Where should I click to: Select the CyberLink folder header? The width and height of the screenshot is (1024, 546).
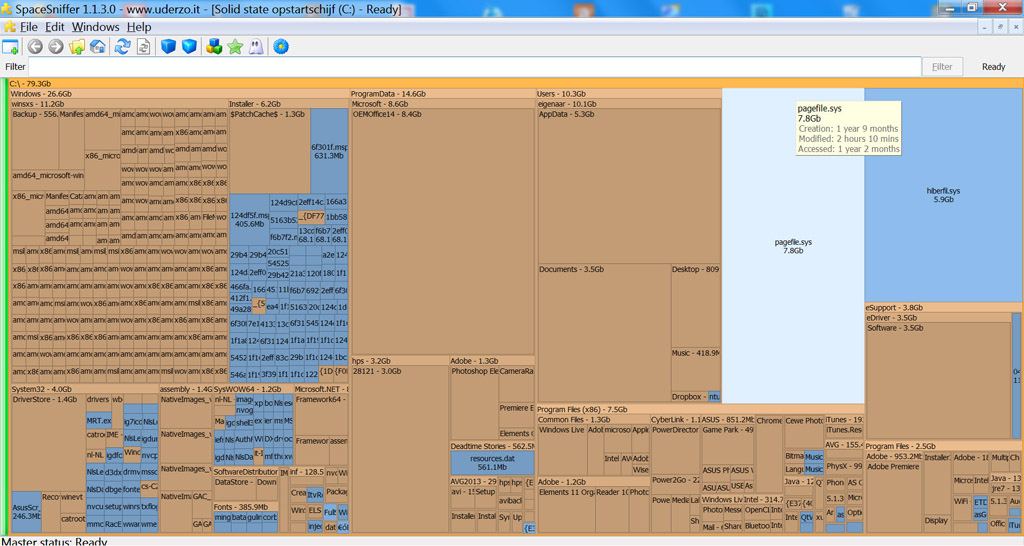pos(675,420)
